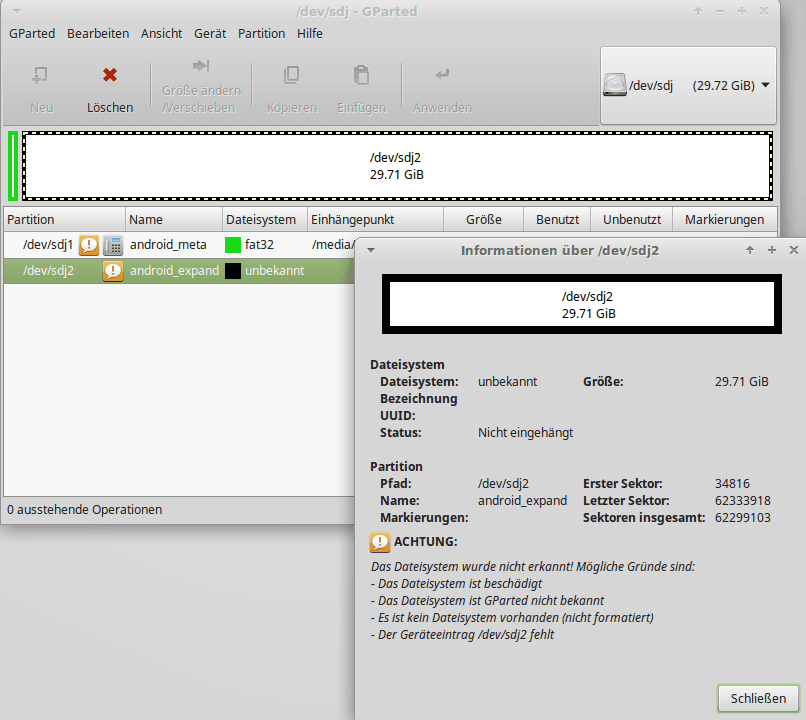The height and width of the screenshot is (720, 806).
Task: Click the 29.71 GiB Größe value in the dialog
Action: [741, 382]
